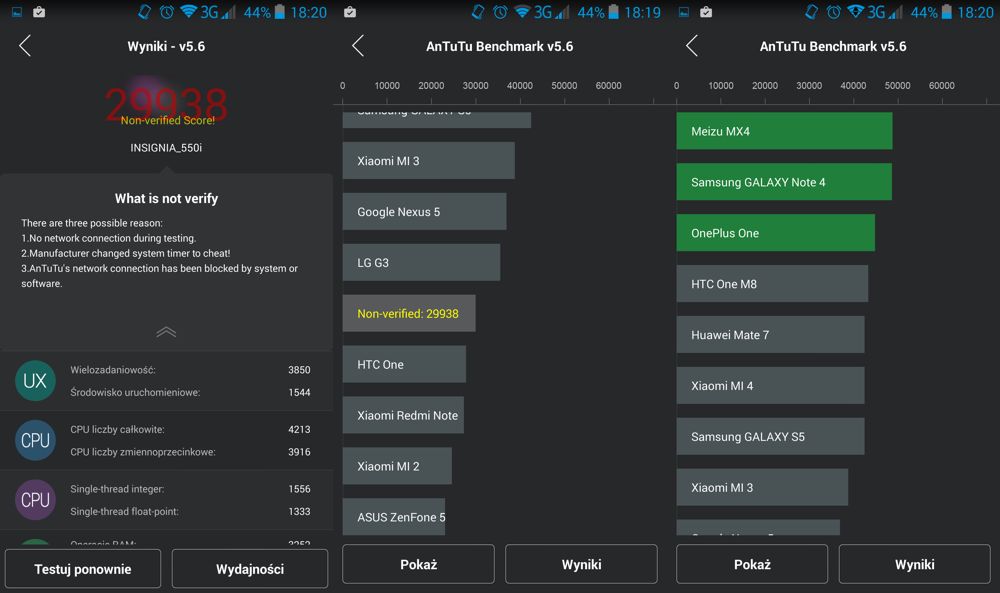Tap Pokaż button in right screen

[752, 564]
